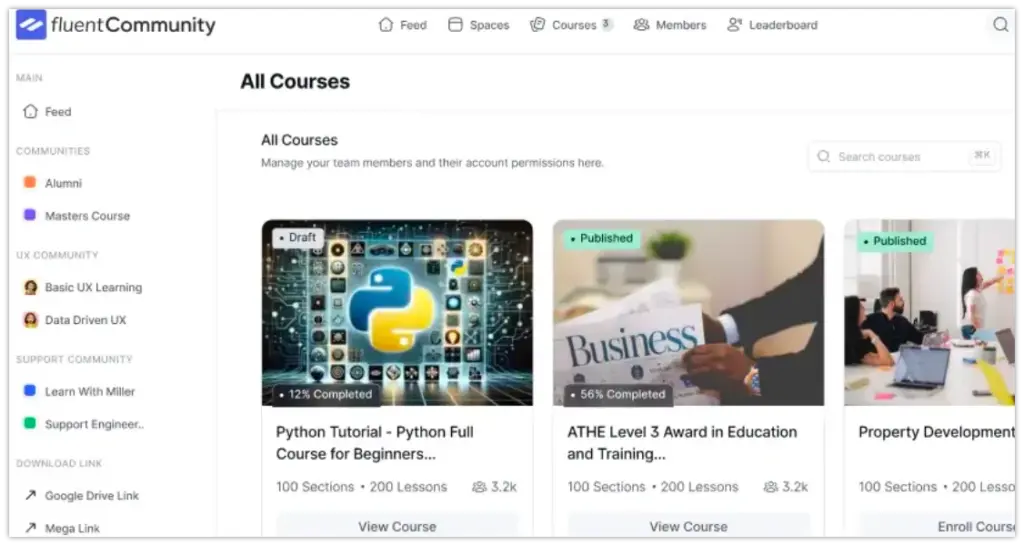Click the Courses count badge showing 3
This screenshot has width=1024, height=546.
tap(607, 24)
